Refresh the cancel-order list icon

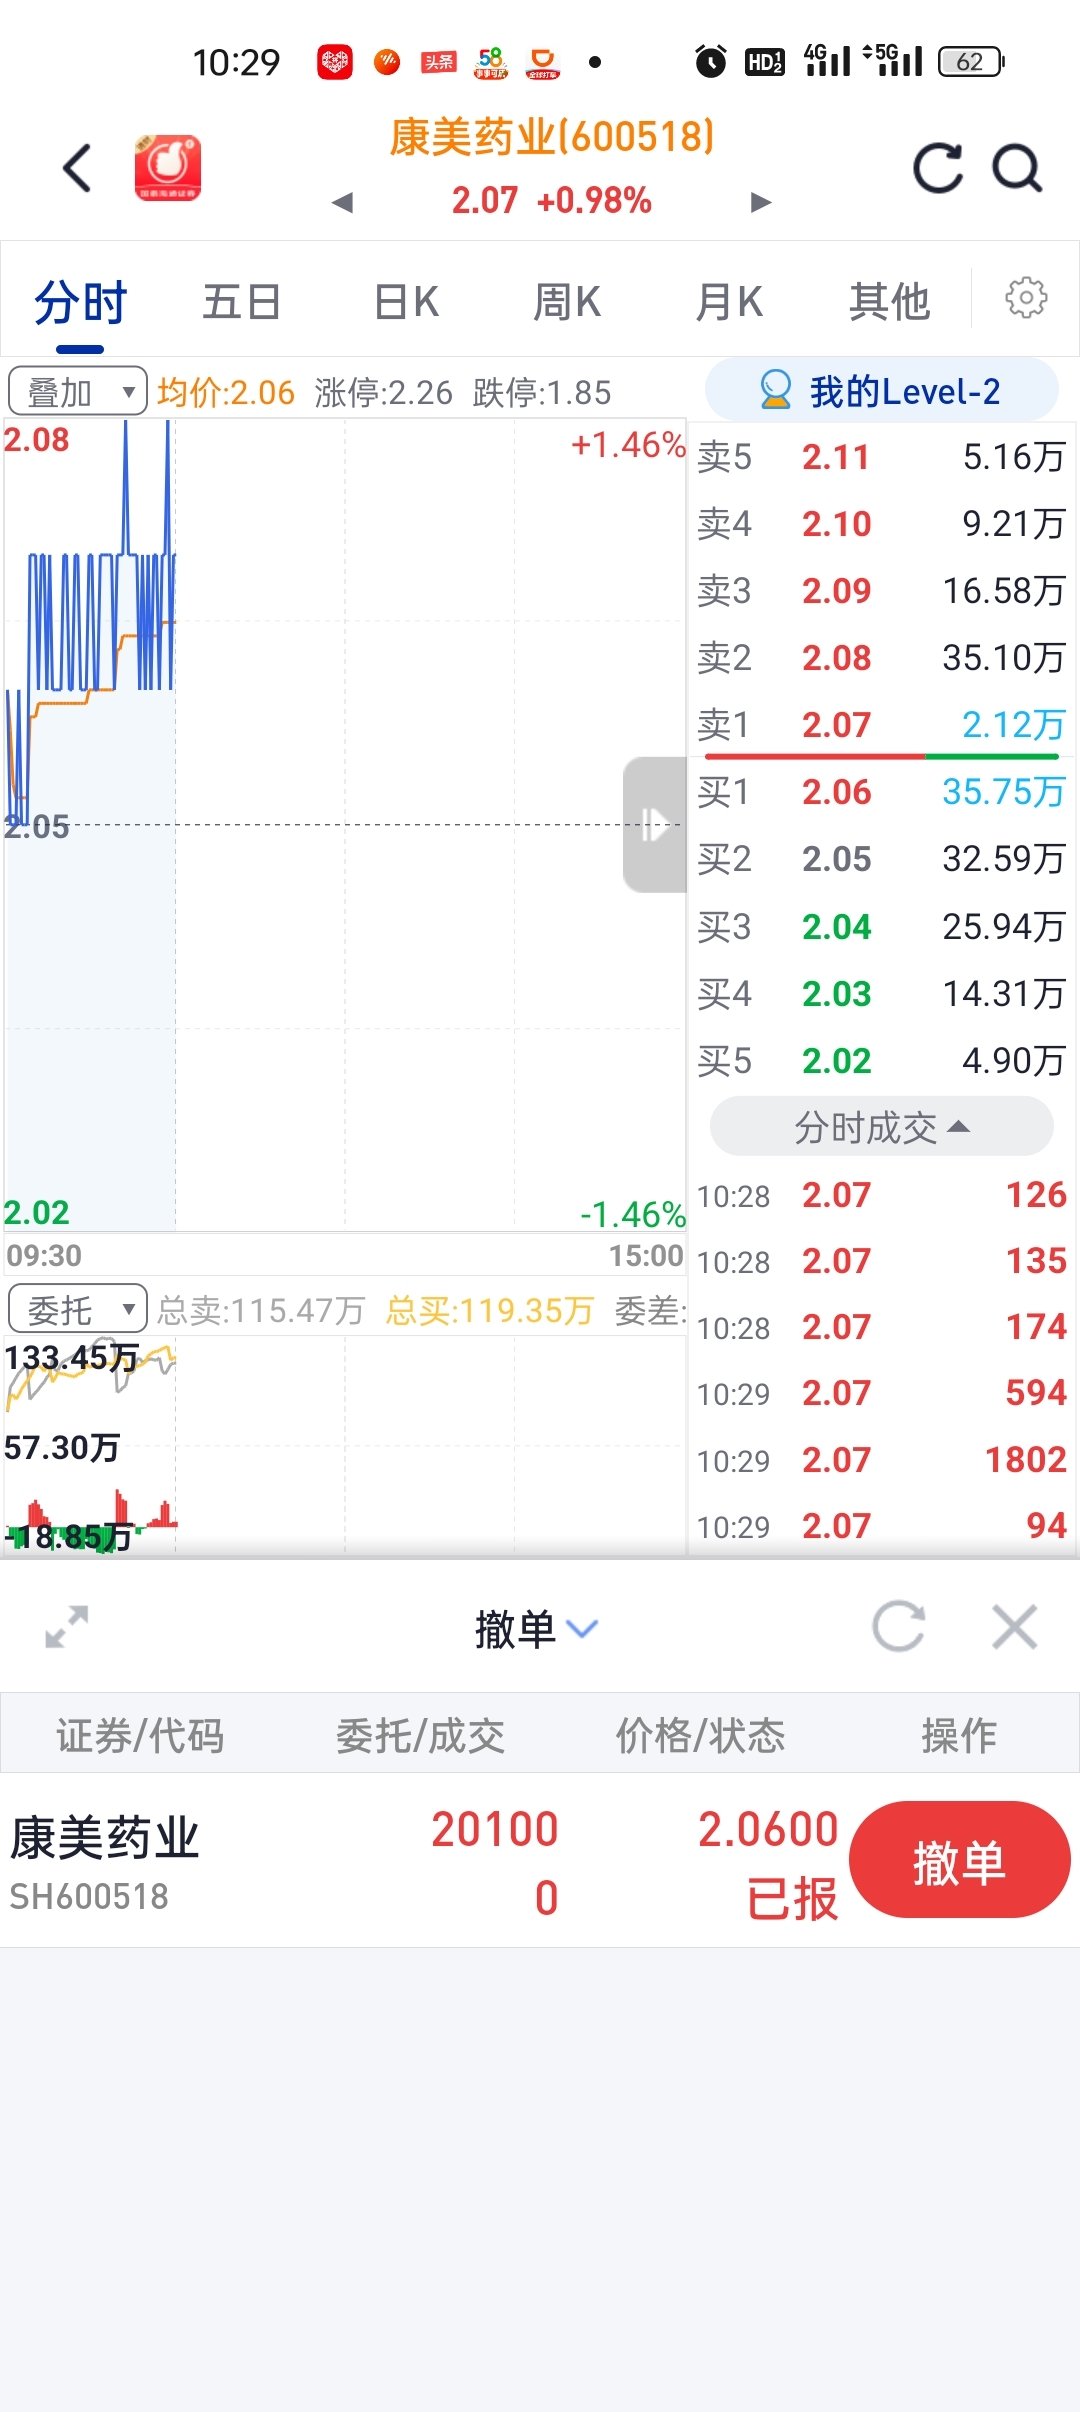898,1627
